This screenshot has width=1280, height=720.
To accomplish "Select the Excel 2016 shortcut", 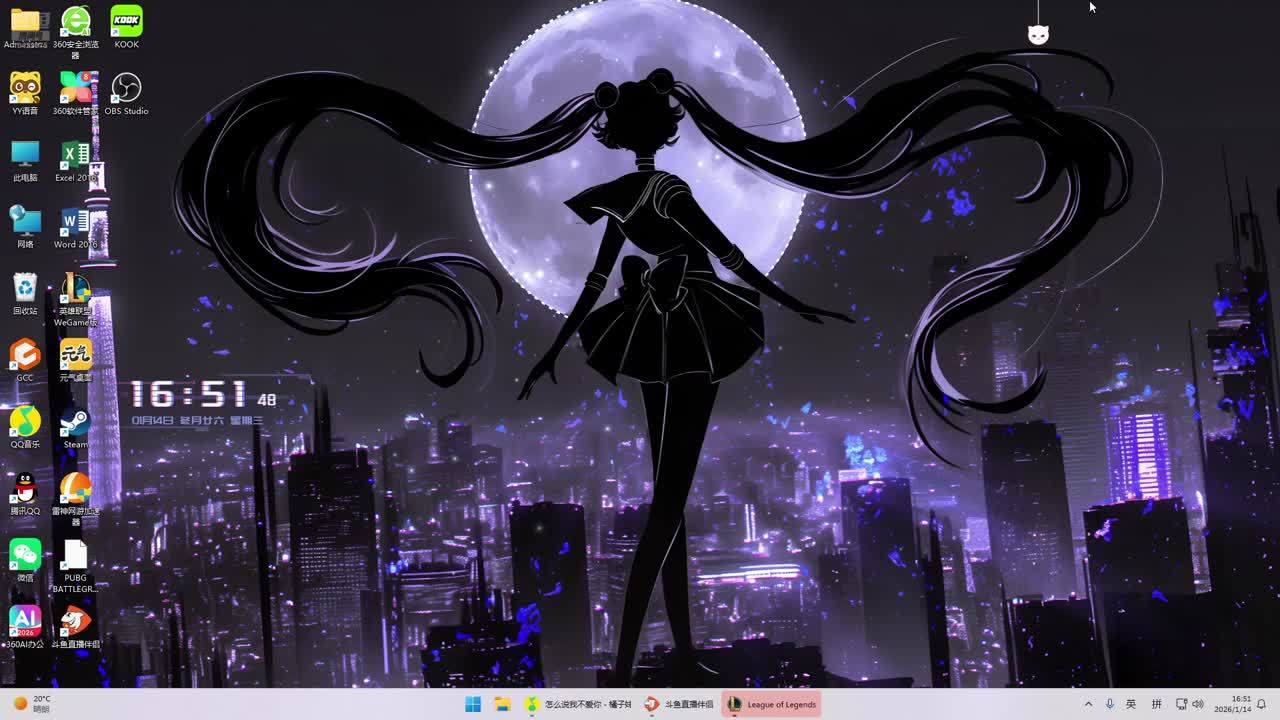I will pyautogui.click(x=76, y=156).
